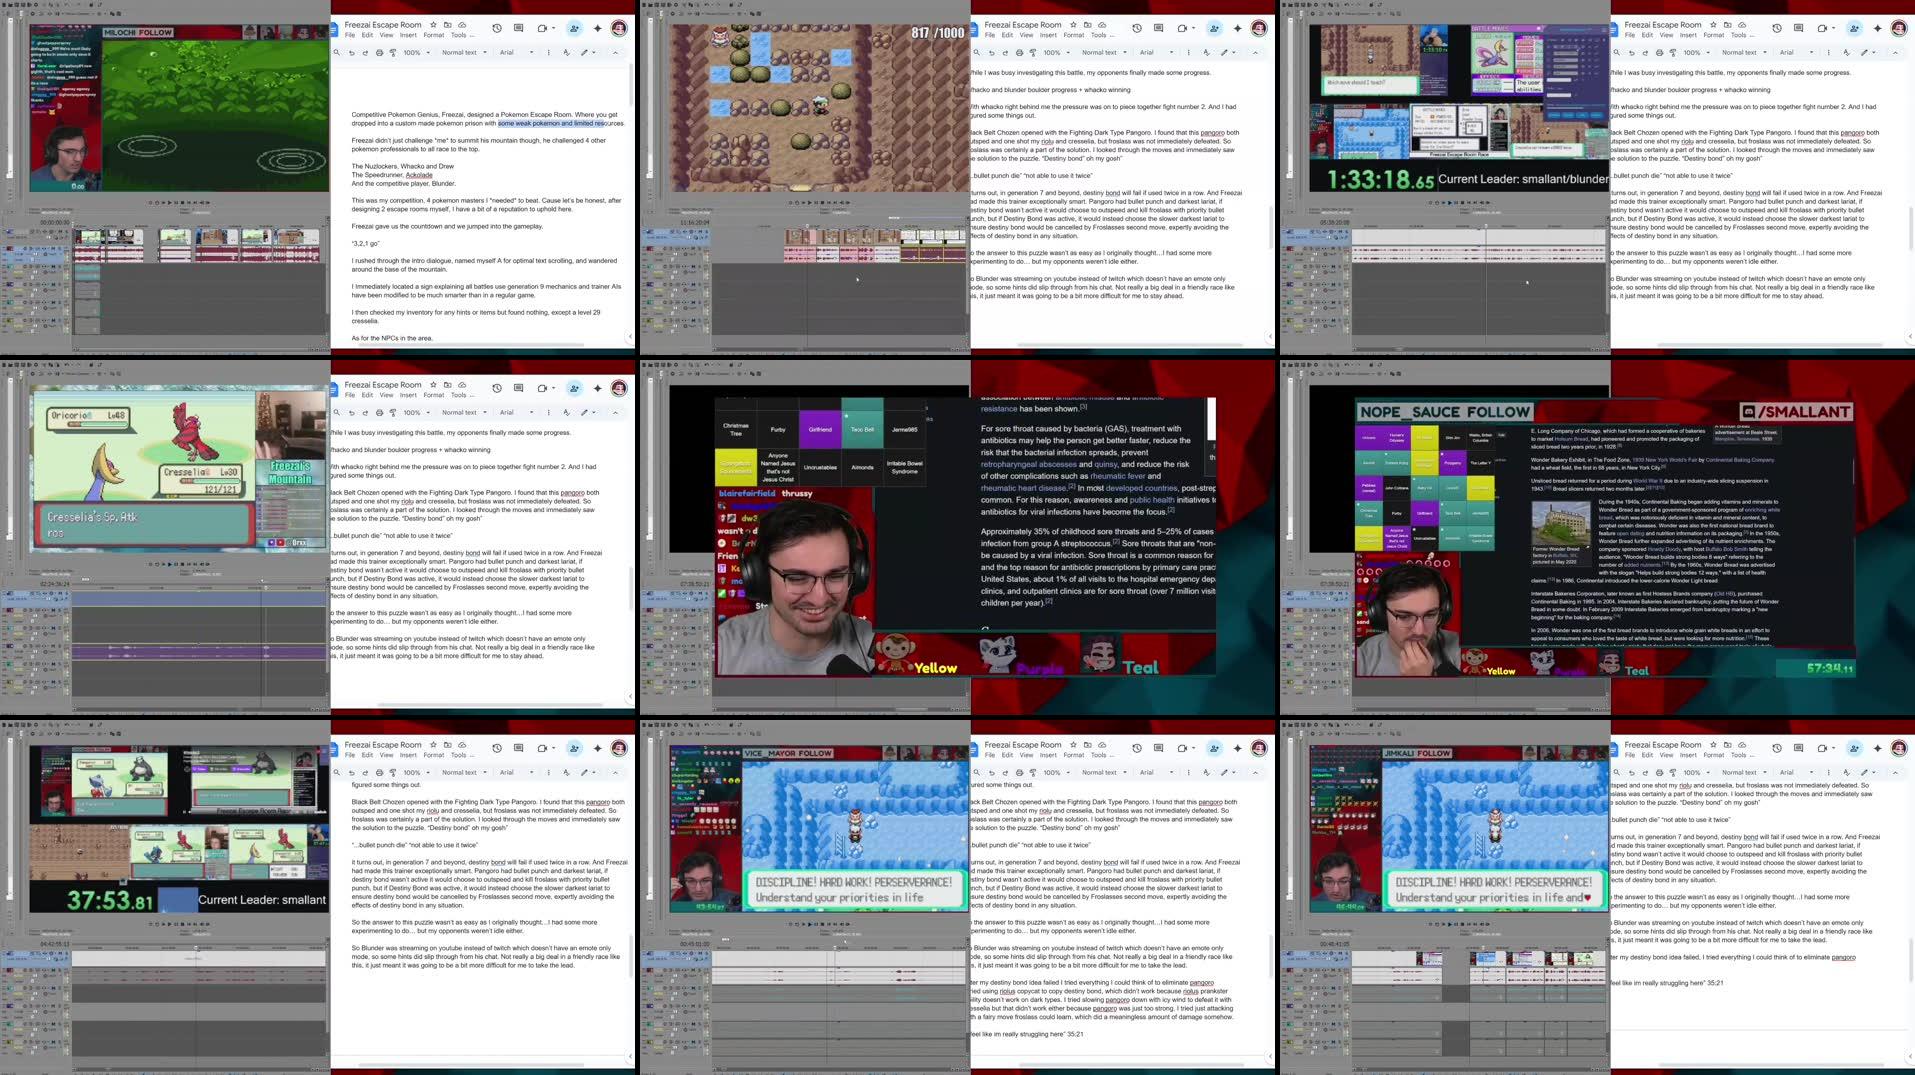Open the File menu in doc beside MILOCHI FOLLOW preview

350,35
